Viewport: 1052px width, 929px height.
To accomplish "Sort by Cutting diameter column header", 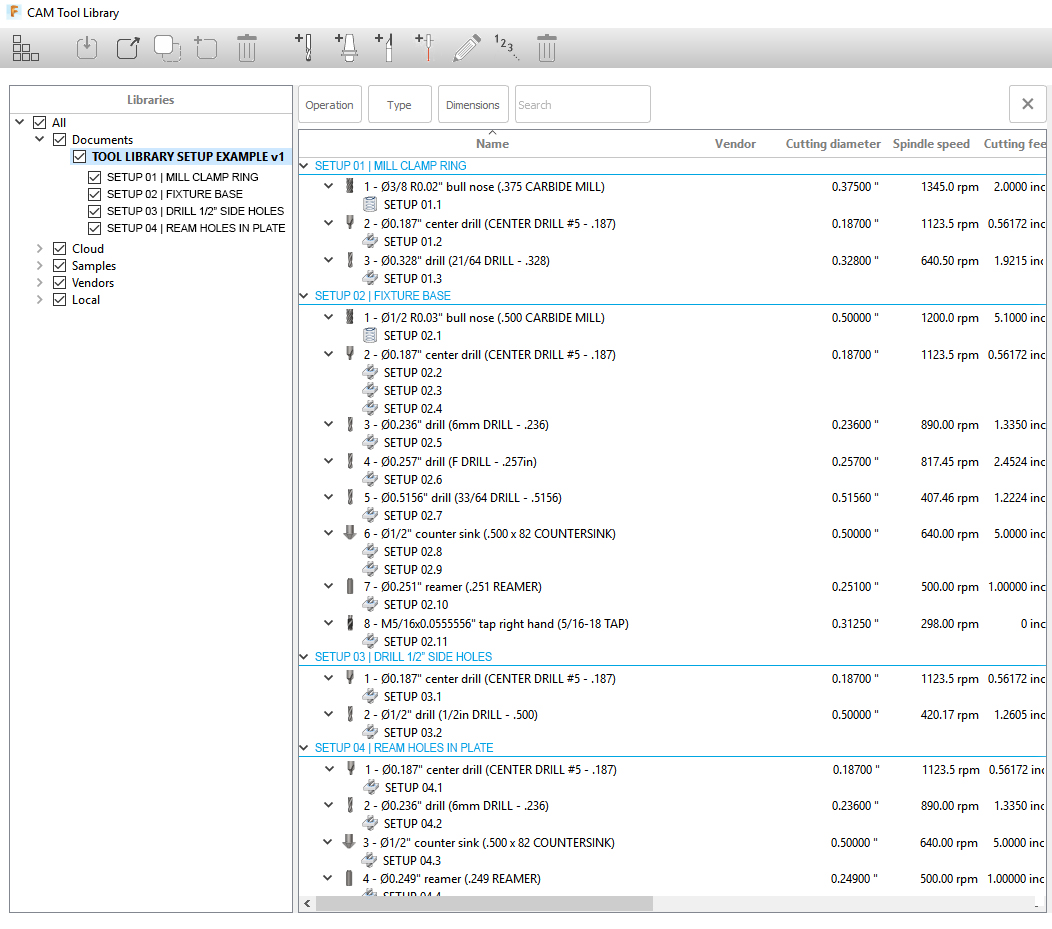I will [833, 144].
